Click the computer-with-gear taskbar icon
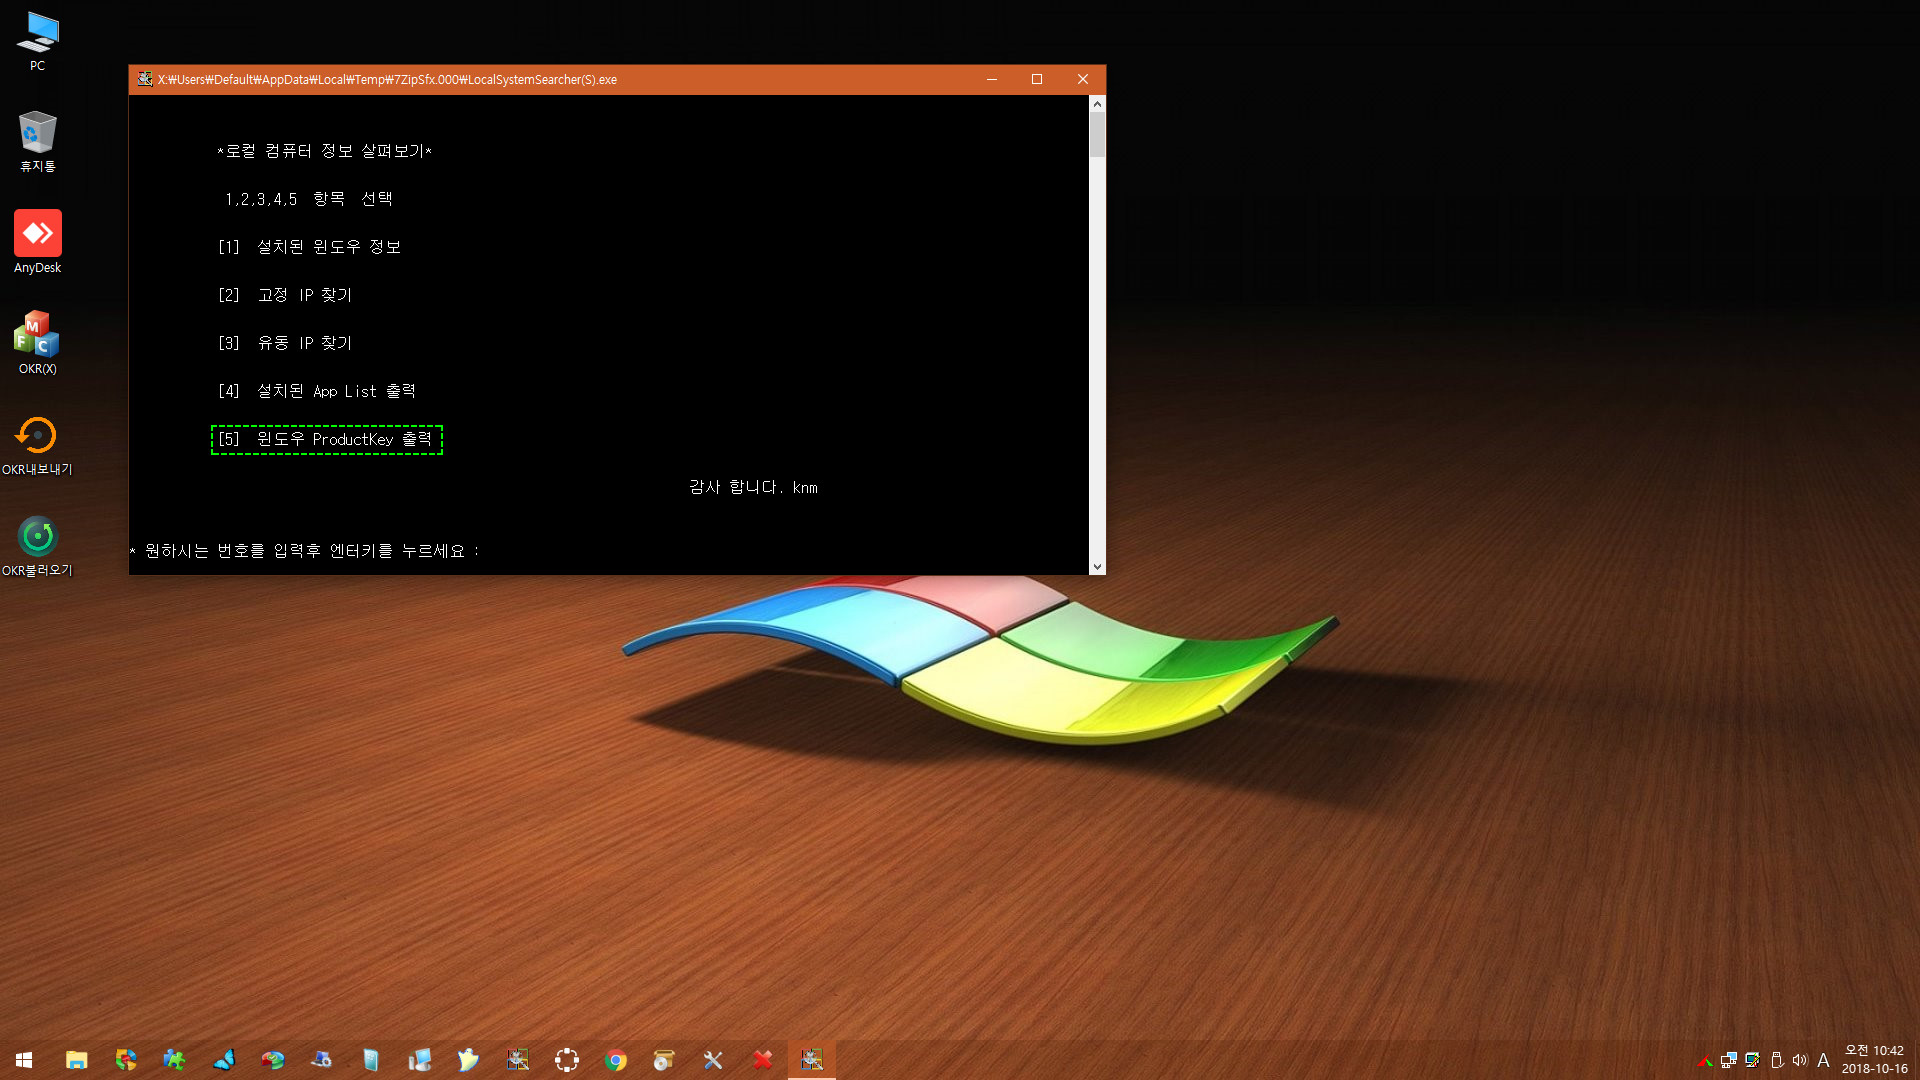This screenshot has width=1920, height=1080. click(x=321, y=1060)
